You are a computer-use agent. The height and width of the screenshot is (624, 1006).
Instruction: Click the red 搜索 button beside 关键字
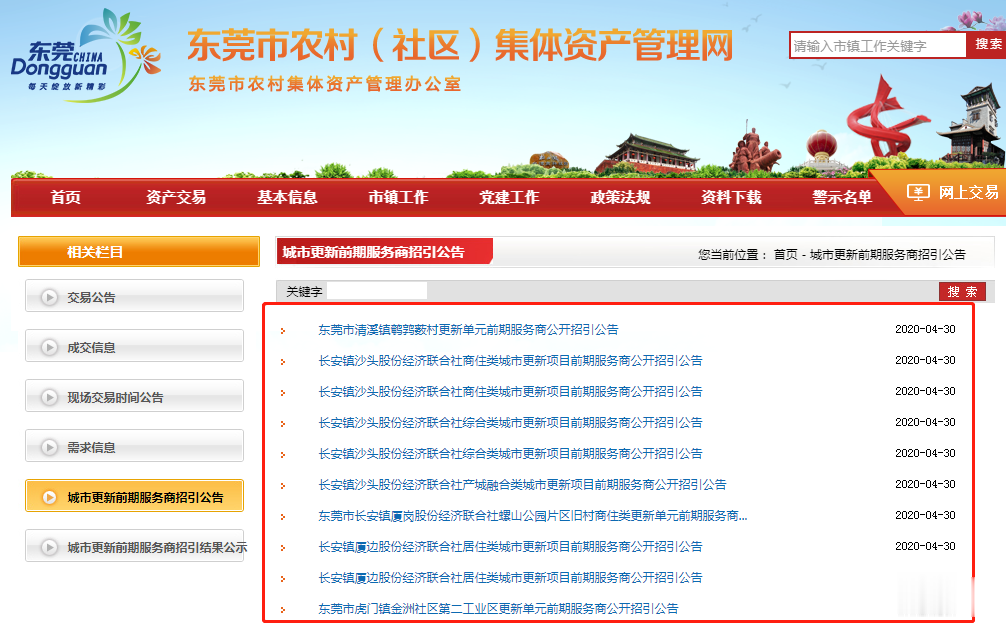965,290
